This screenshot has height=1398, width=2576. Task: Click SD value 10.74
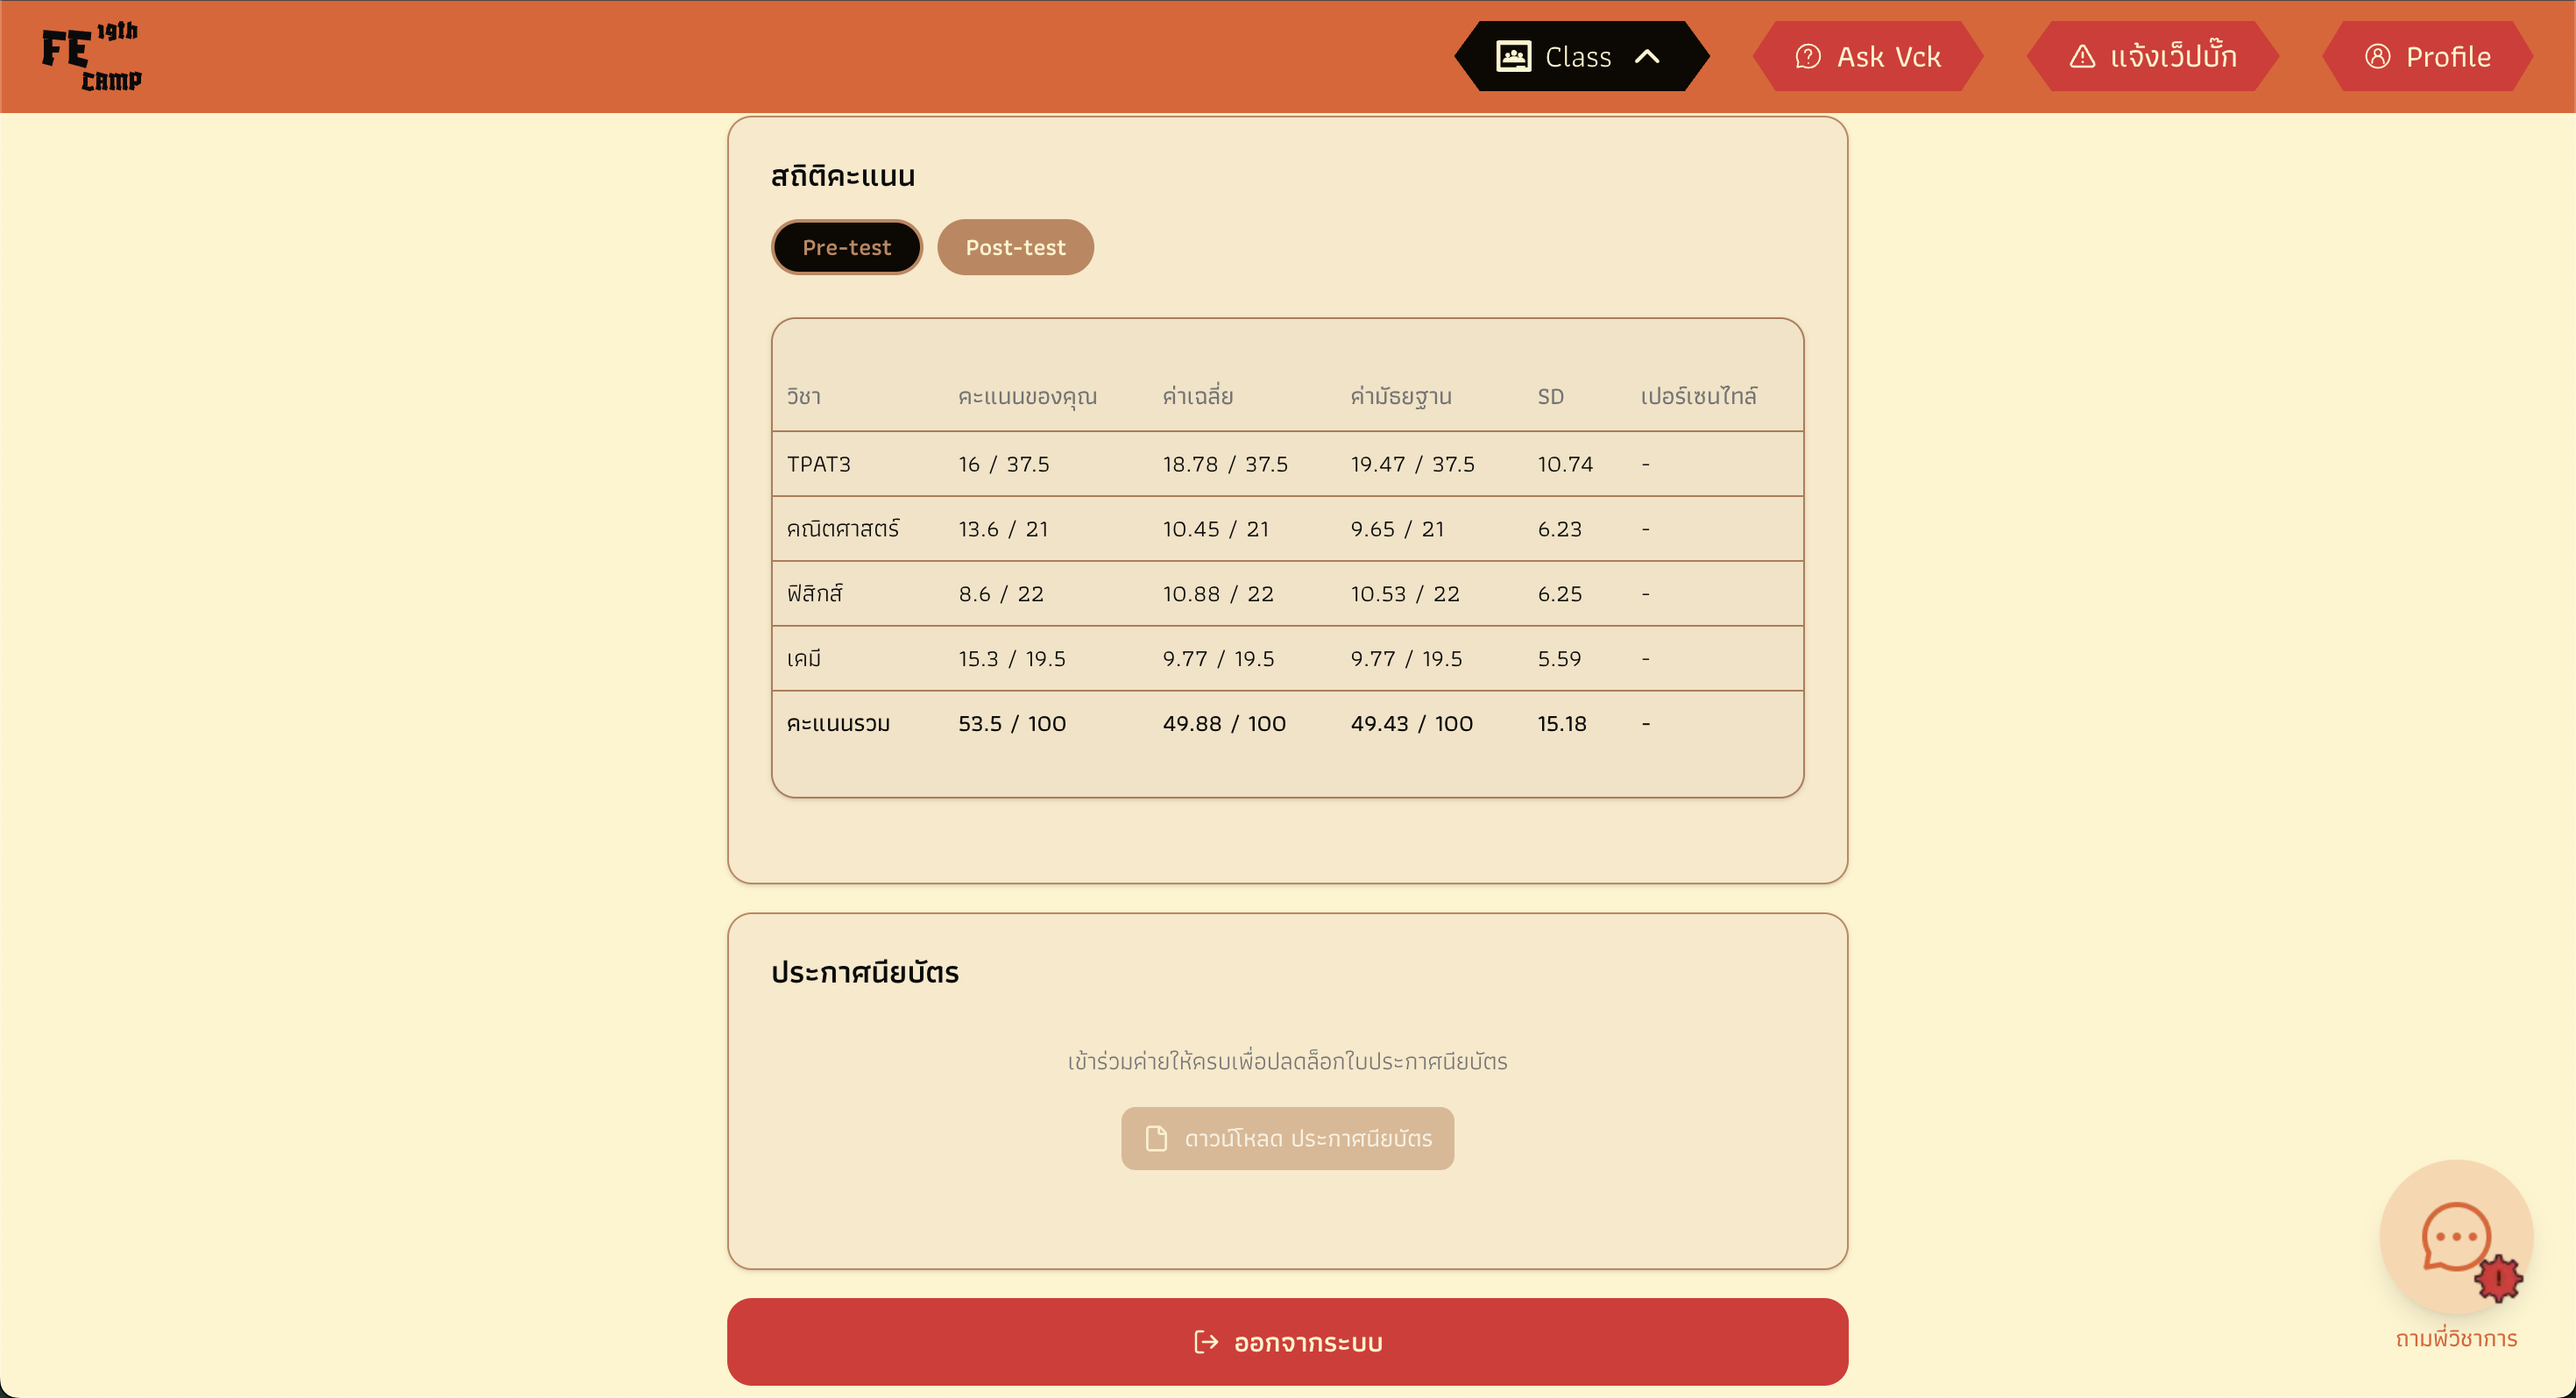tap(1565, 464)
